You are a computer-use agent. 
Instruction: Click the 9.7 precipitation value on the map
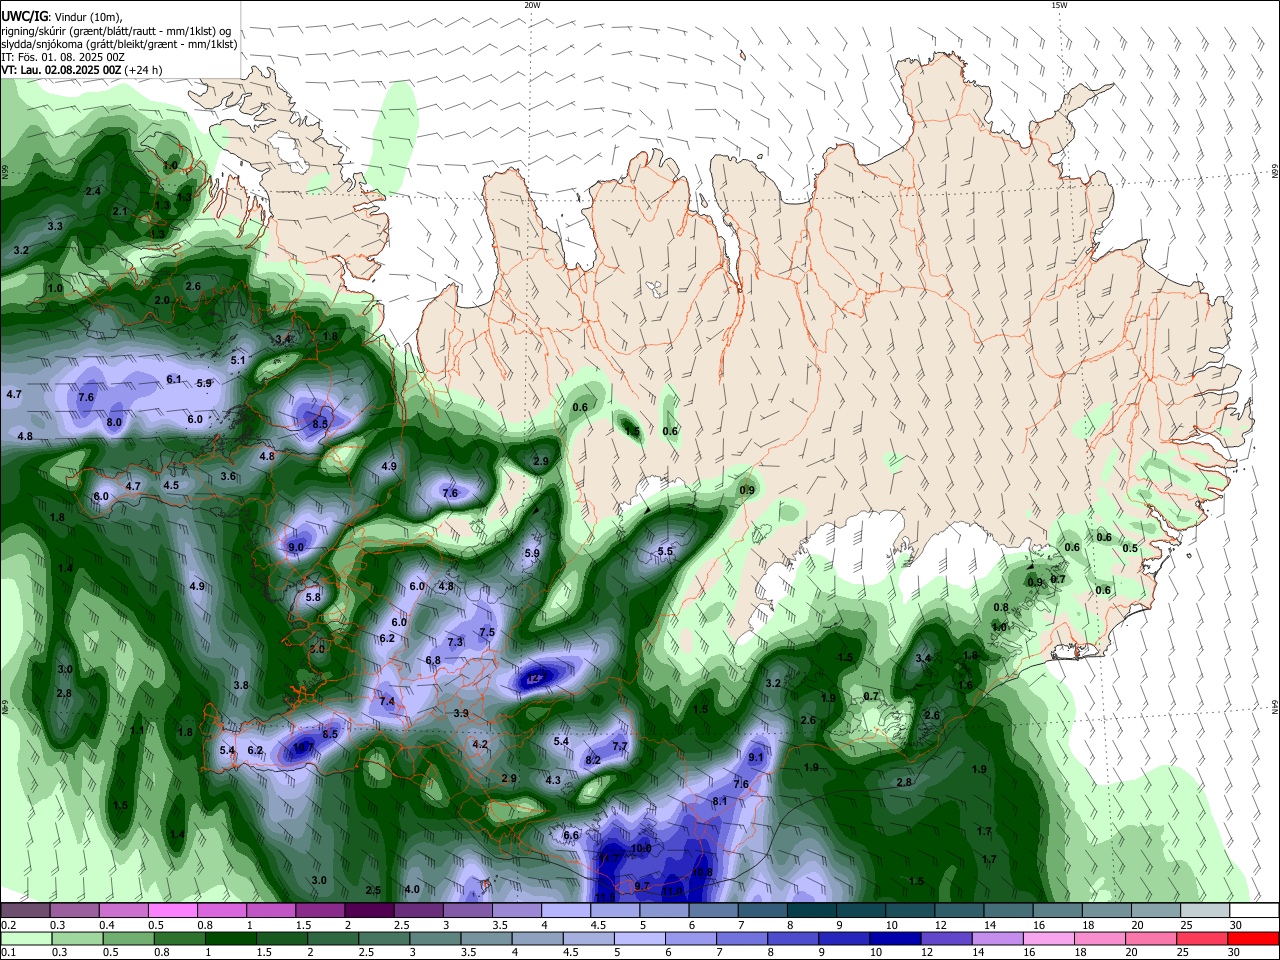pyautogui.click(x=642, y=886)
